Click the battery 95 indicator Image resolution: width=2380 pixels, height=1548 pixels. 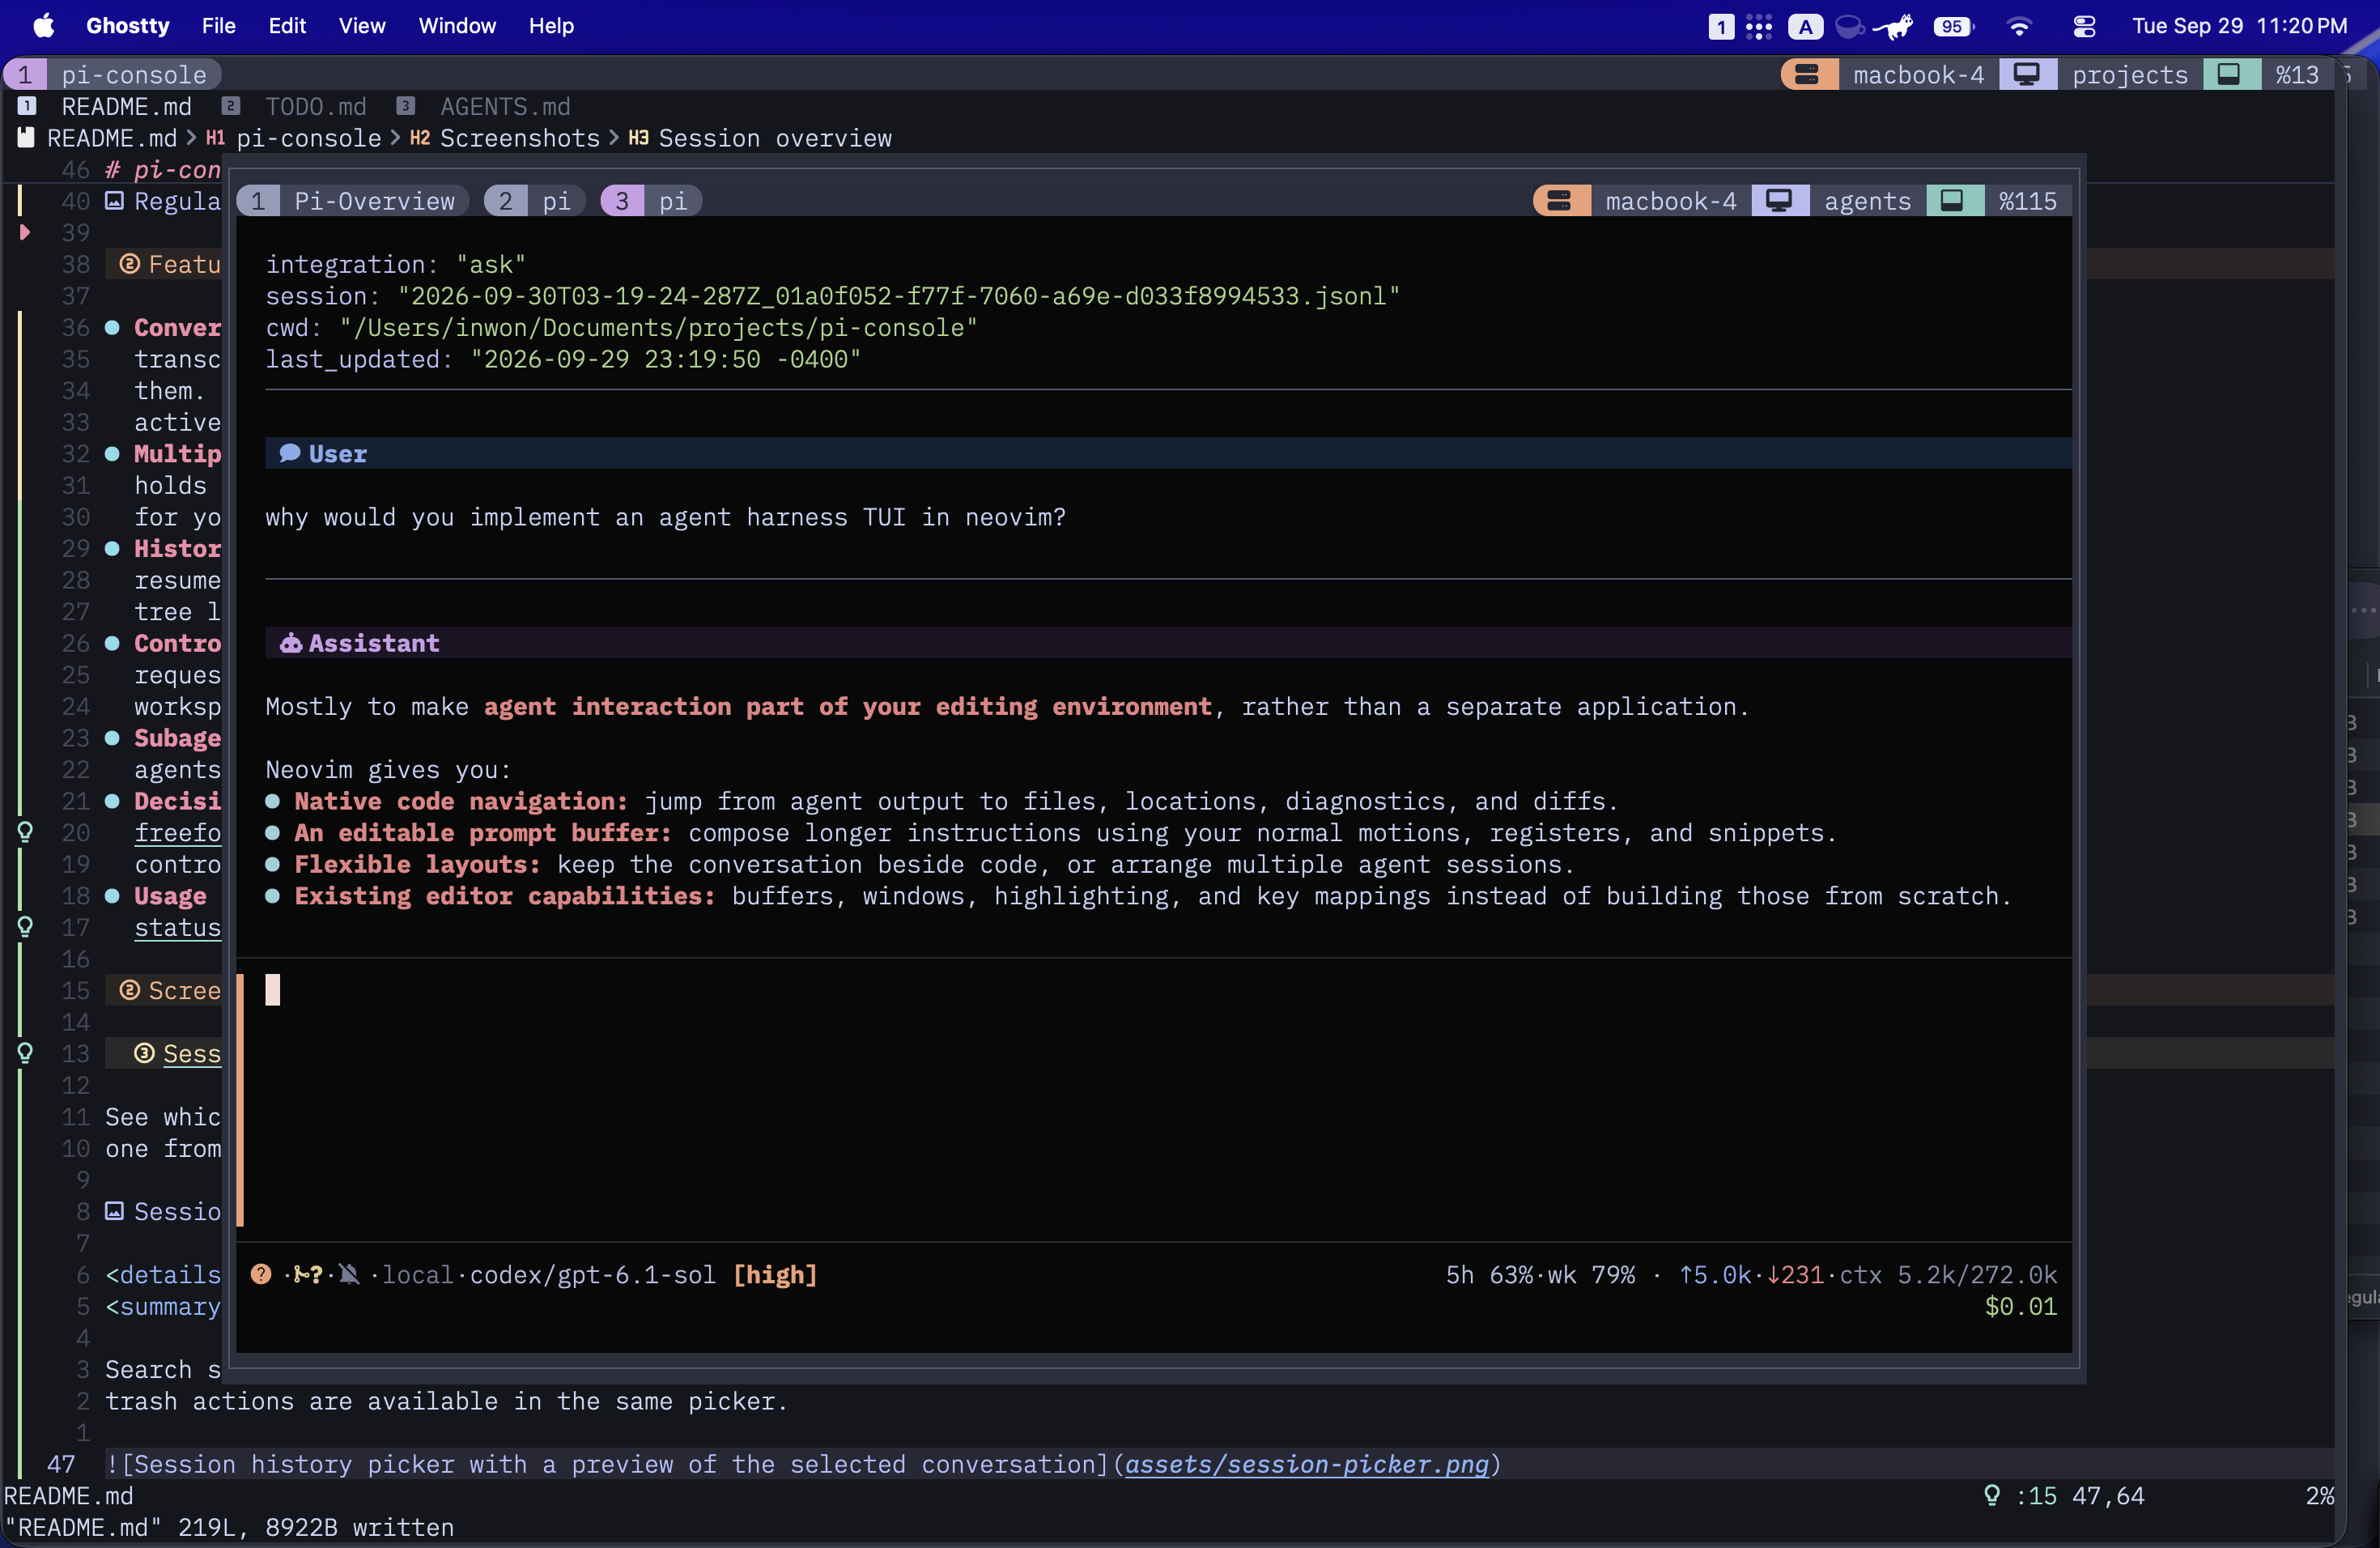tap(1953, 27)
